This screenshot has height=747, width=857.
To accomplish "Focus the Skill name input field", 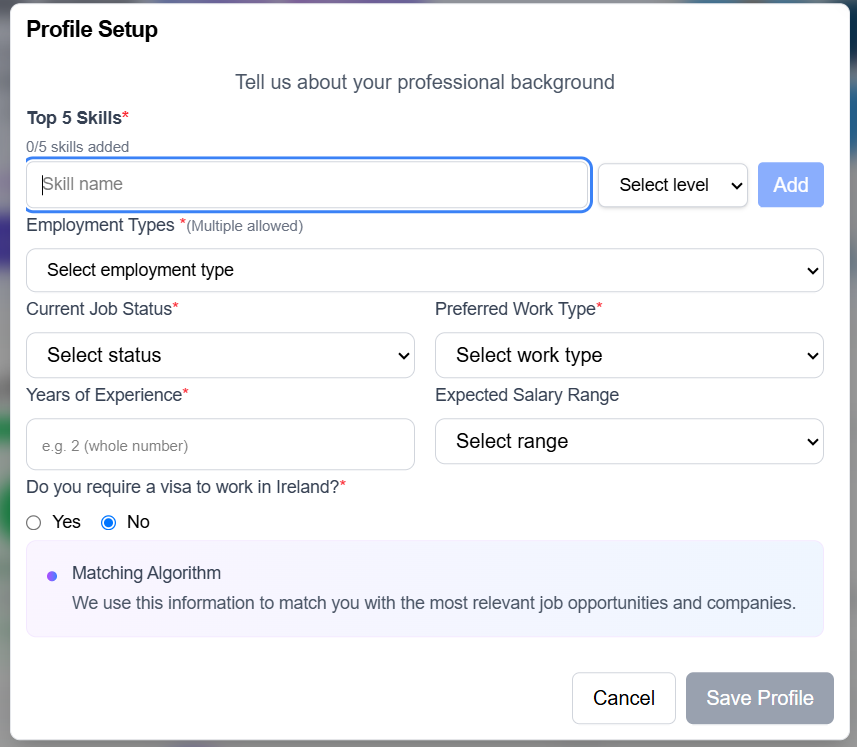I will point(308,185).
